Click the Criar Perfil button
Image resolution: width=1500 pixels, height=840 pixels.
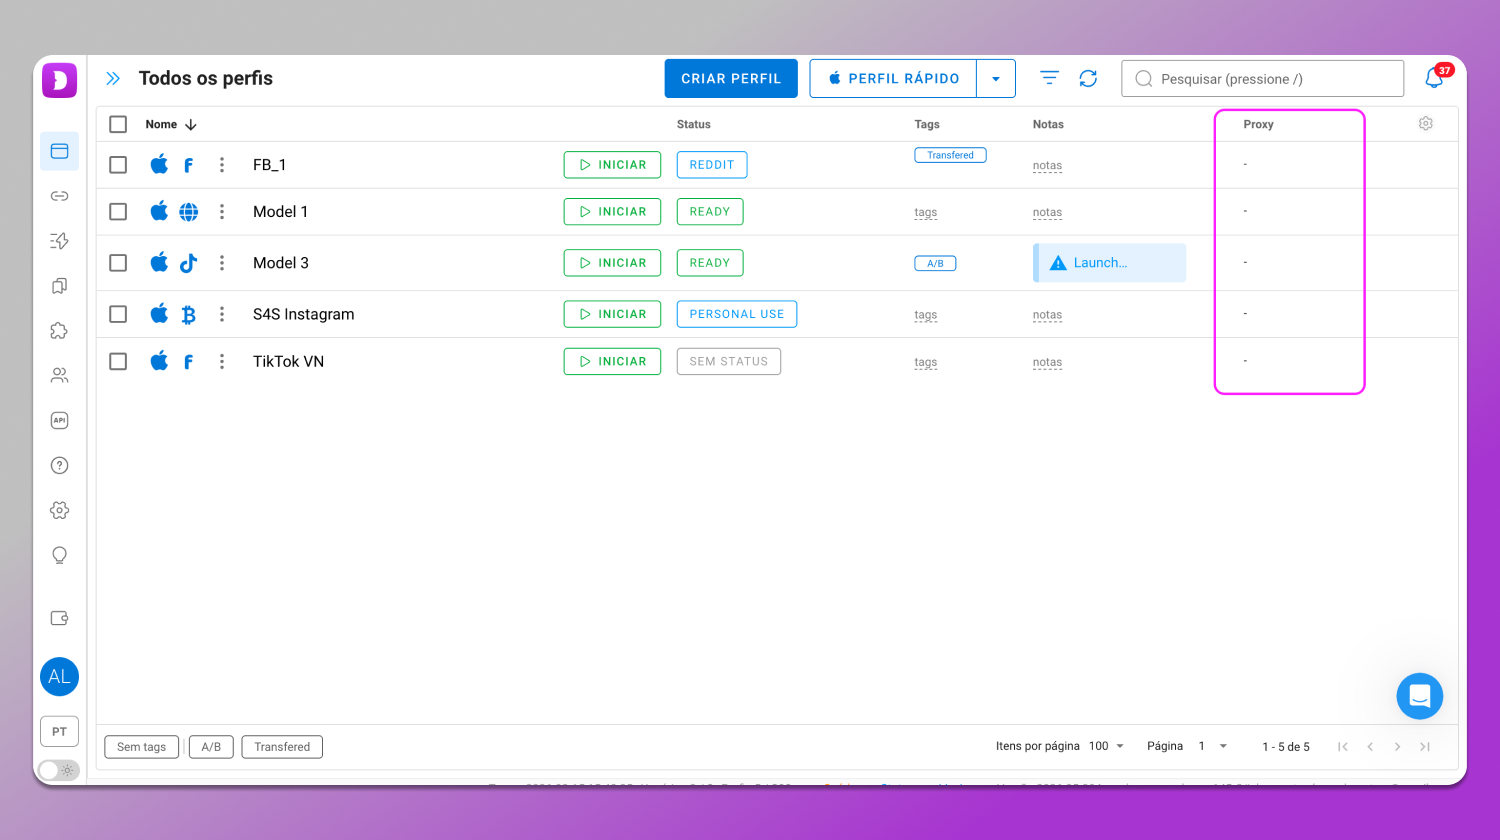tap(730, 79)
